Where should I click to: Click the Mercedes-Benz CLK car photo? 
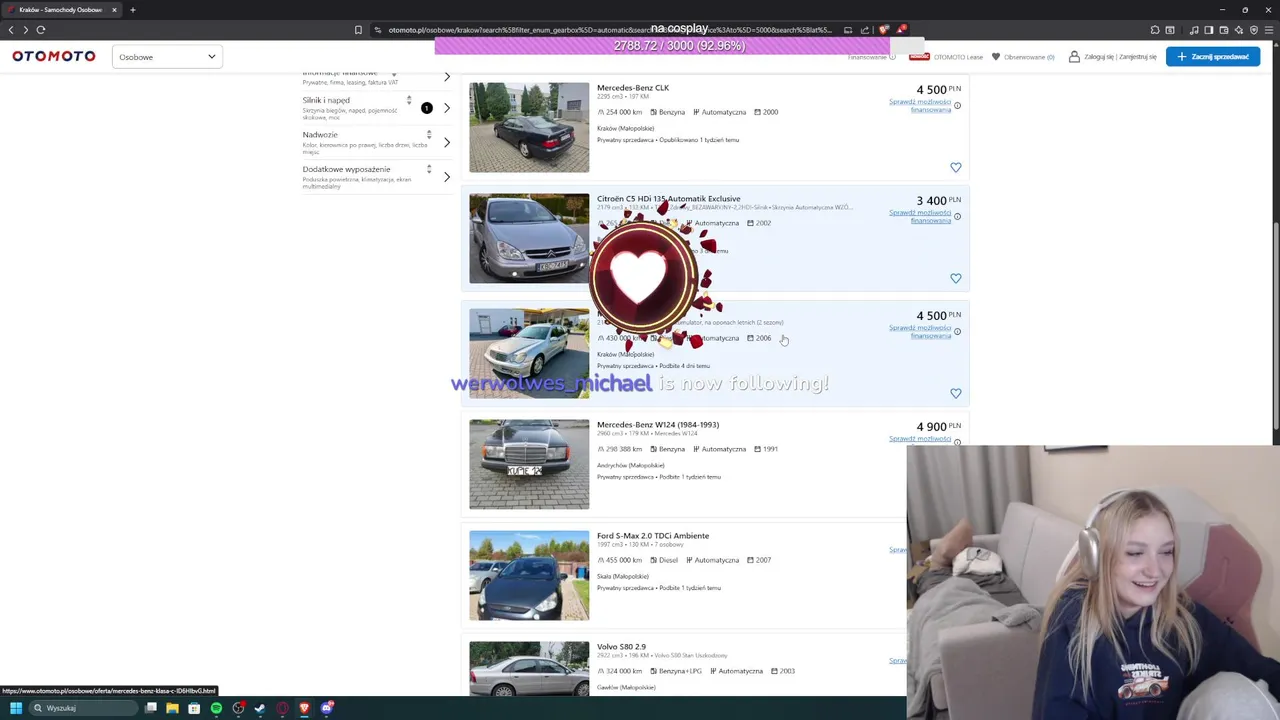[529, 127]
